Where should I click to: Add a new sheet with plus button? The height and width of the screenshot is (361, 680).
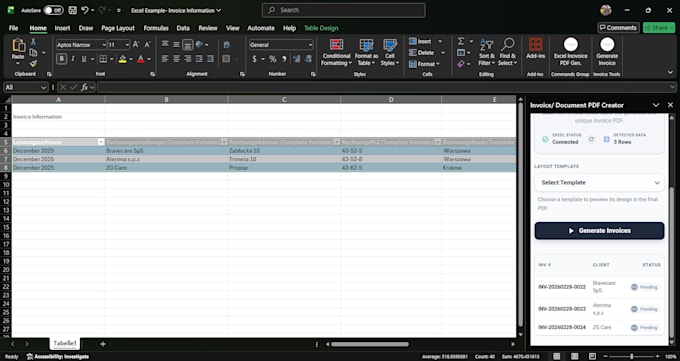click(x=103, y=344)
